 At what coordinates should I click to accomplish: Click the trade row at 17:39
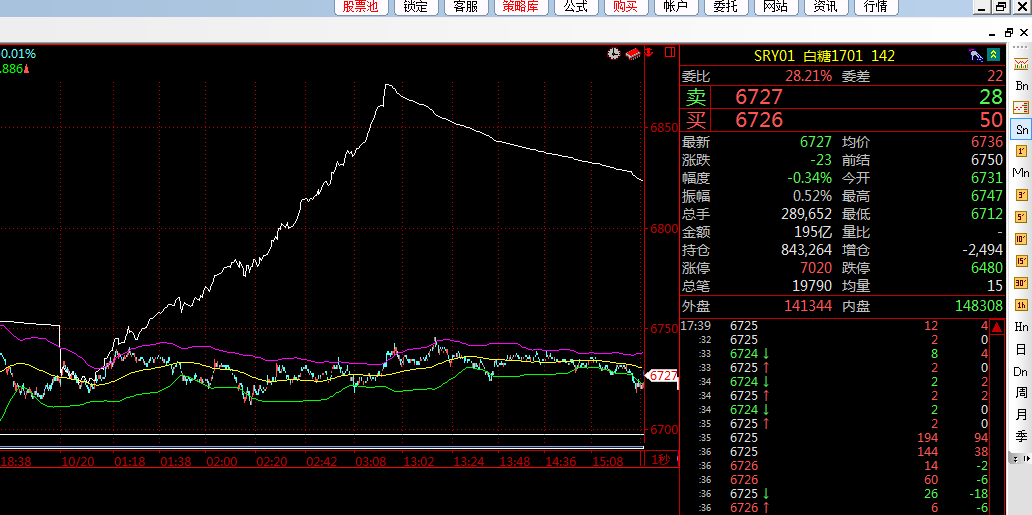pyautogui.click(x=835, y=325)
